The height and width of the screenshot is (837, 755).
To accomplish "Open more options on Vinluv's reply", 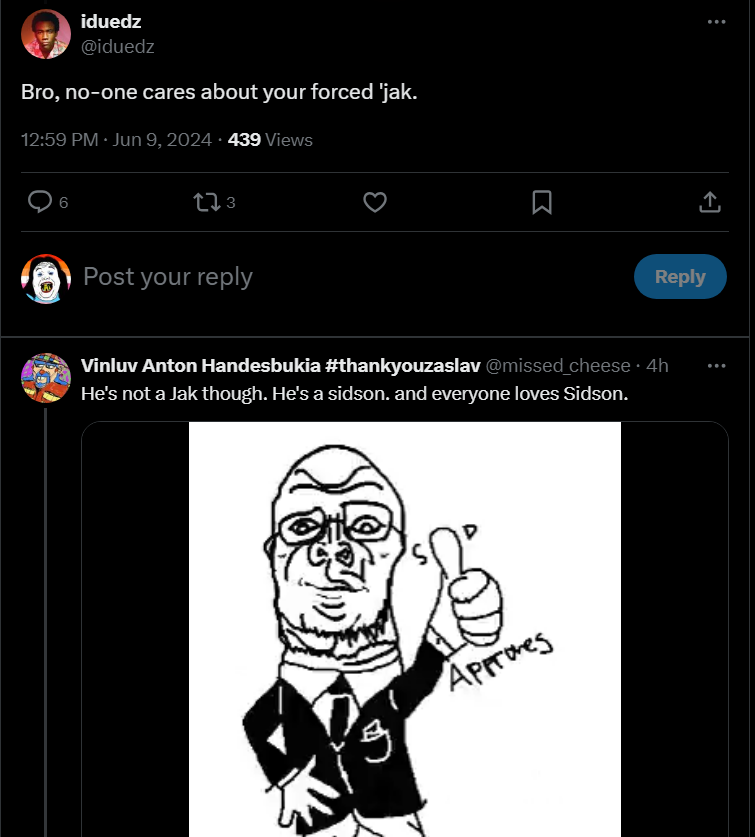I will click(x=716, y=366).
